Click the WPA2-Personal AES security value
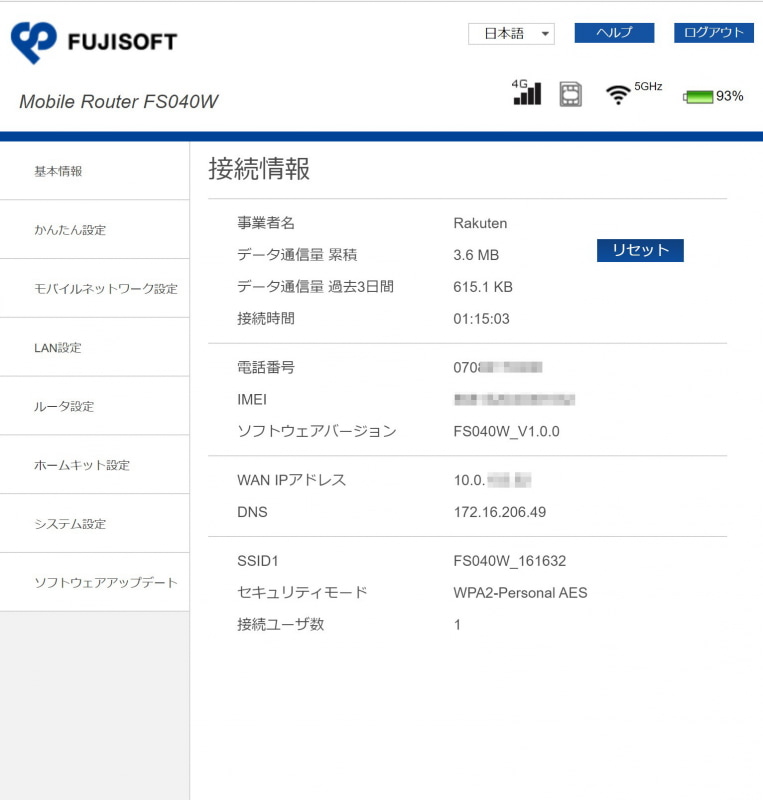The height and width of the screenshot is (800, 763). 520,593
